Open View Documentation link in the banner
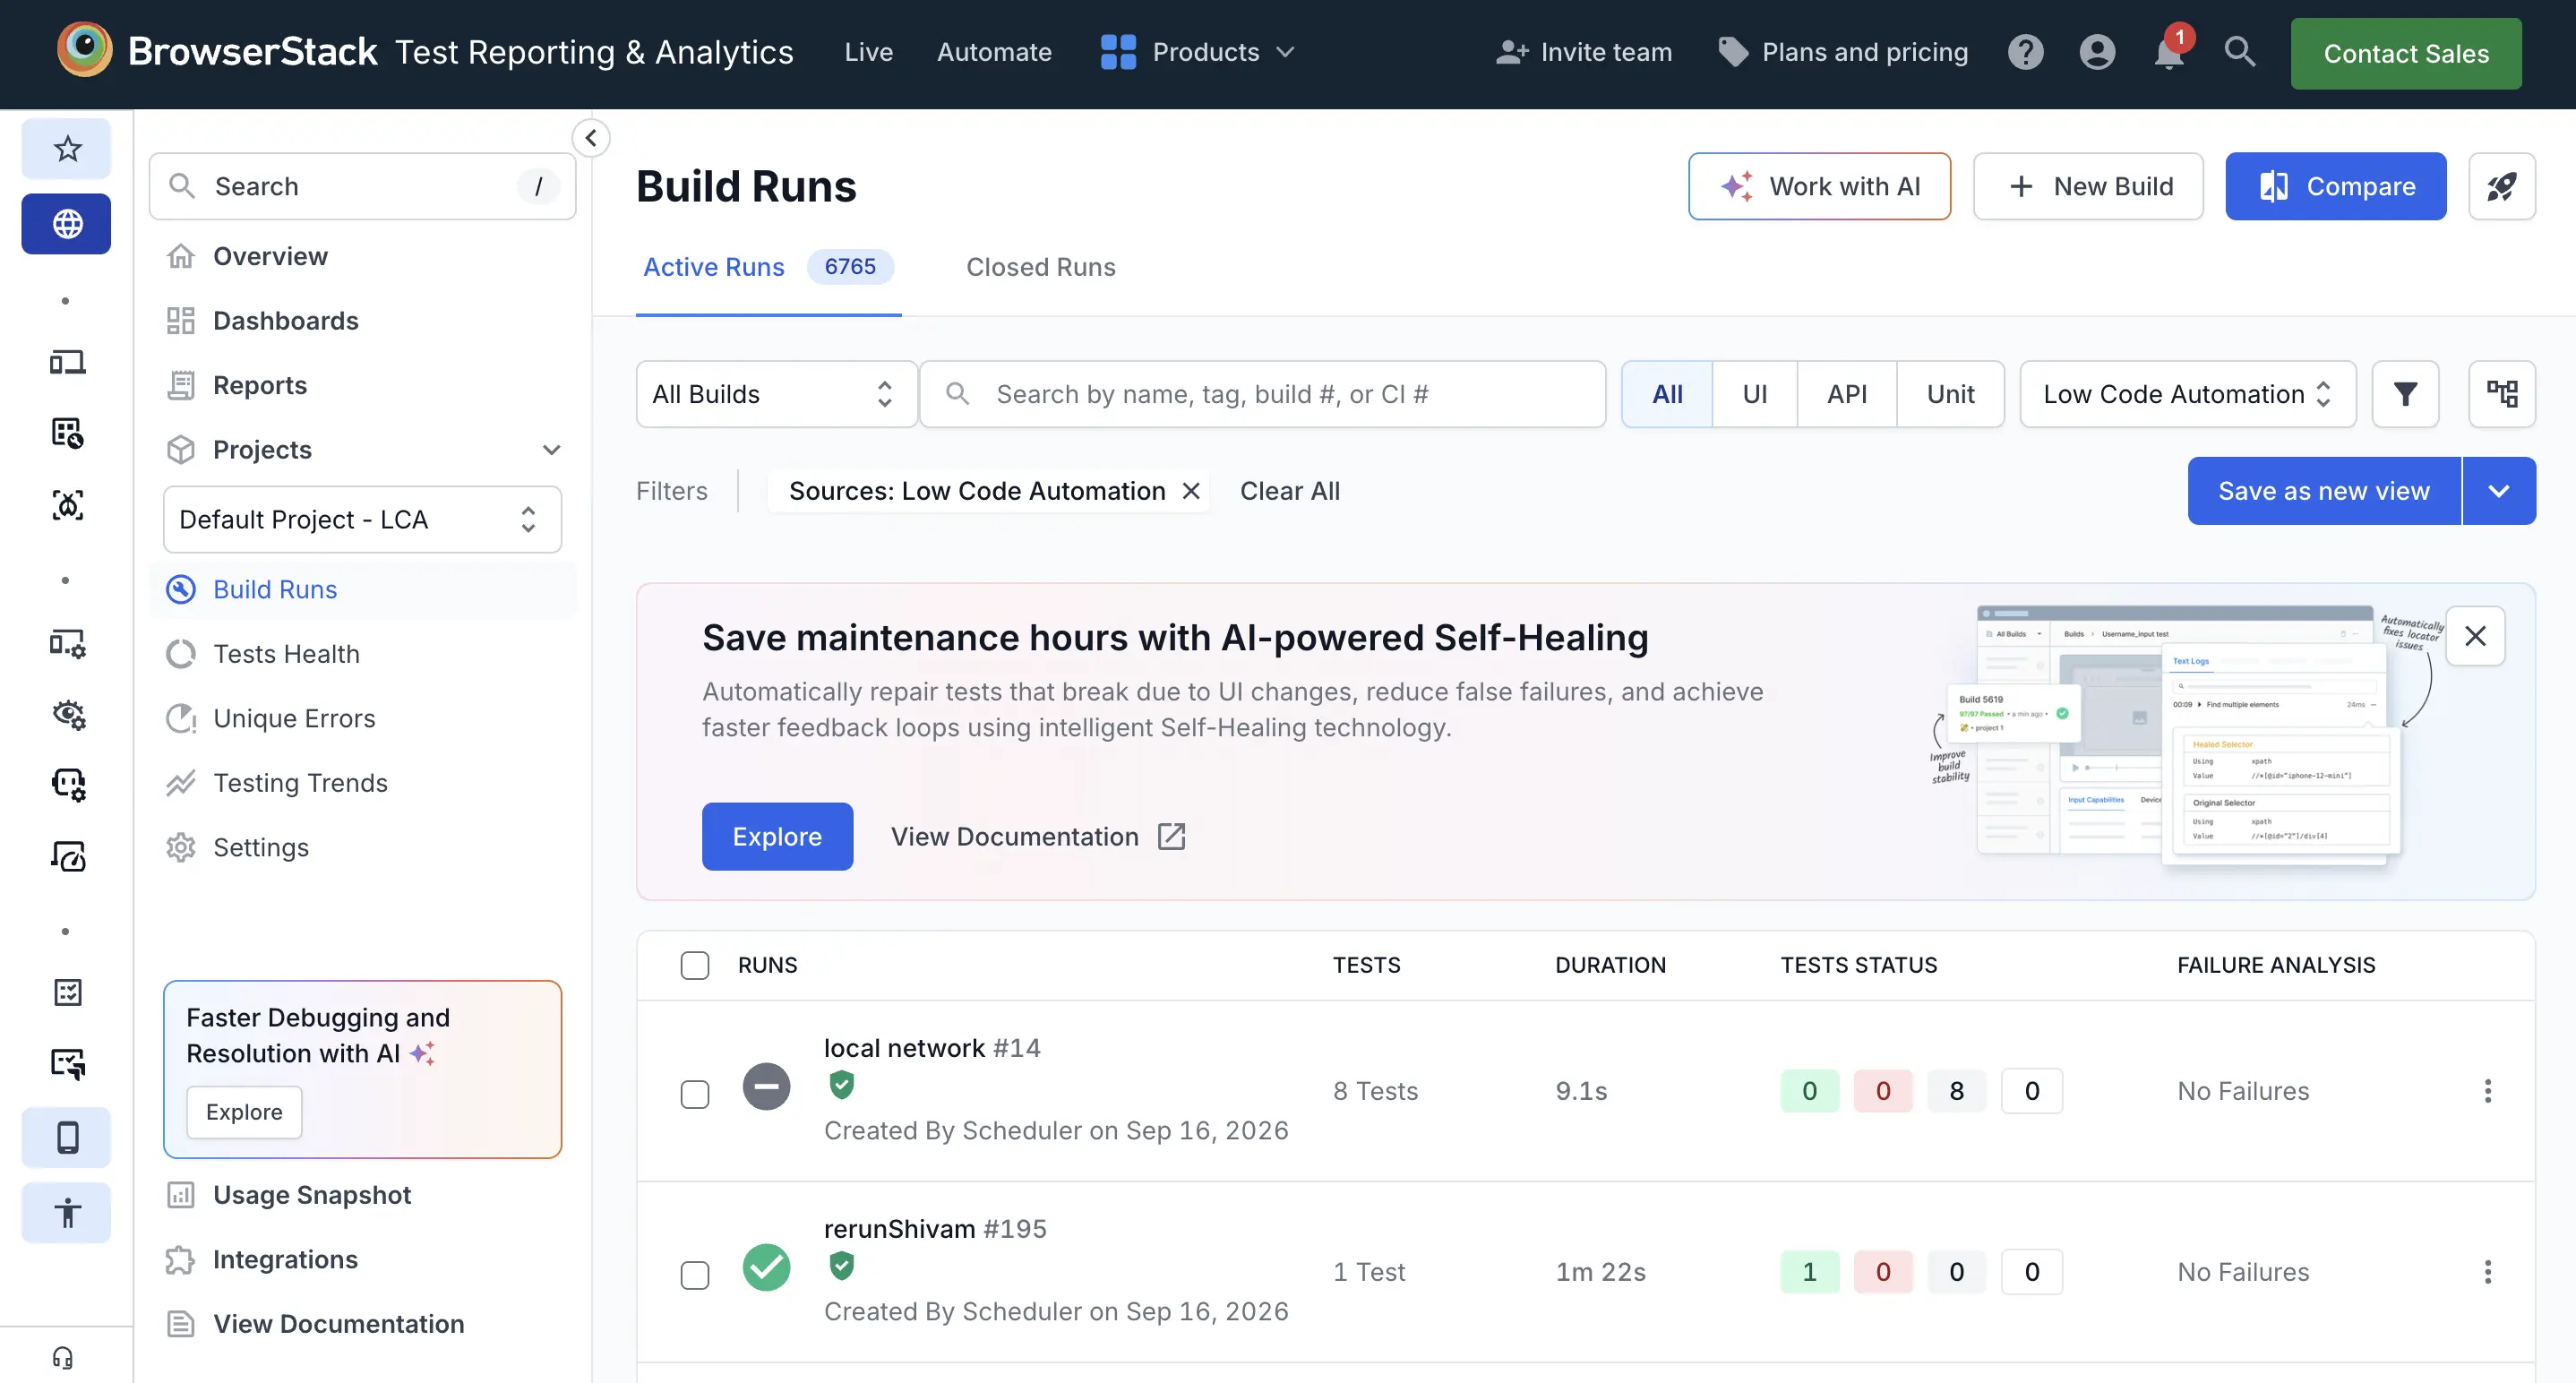This screenshot has width=2576, height=1383. (1037, 837)
